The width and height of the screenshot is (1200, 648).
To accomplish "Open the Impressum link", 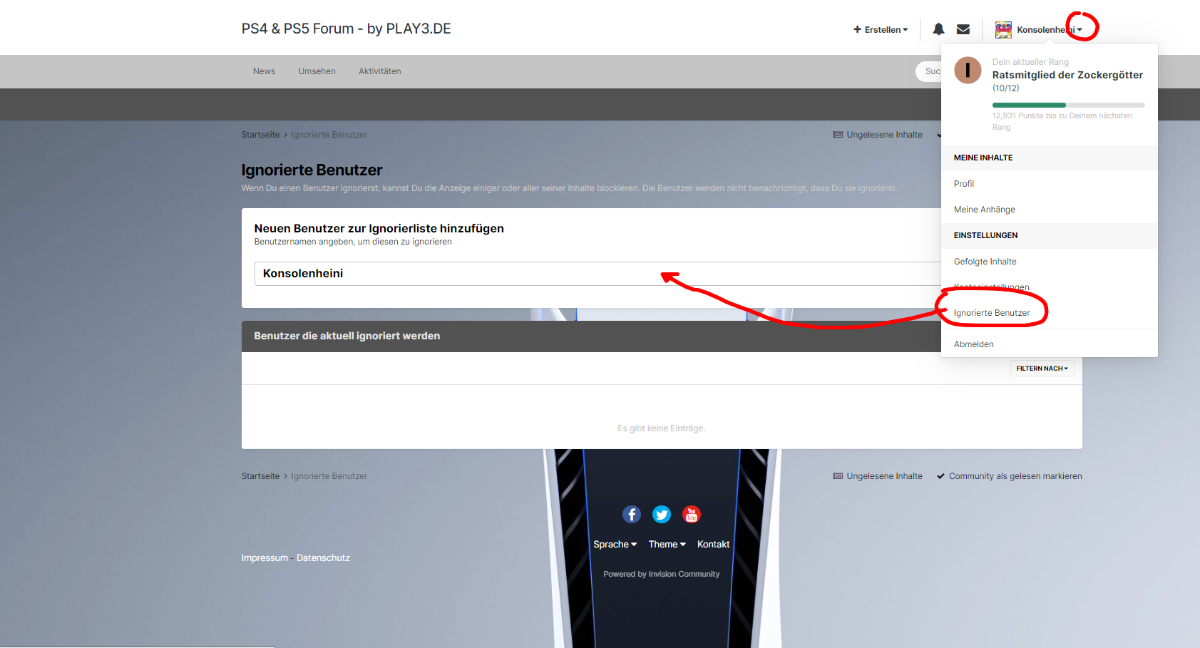I will [x=265, y=558].
